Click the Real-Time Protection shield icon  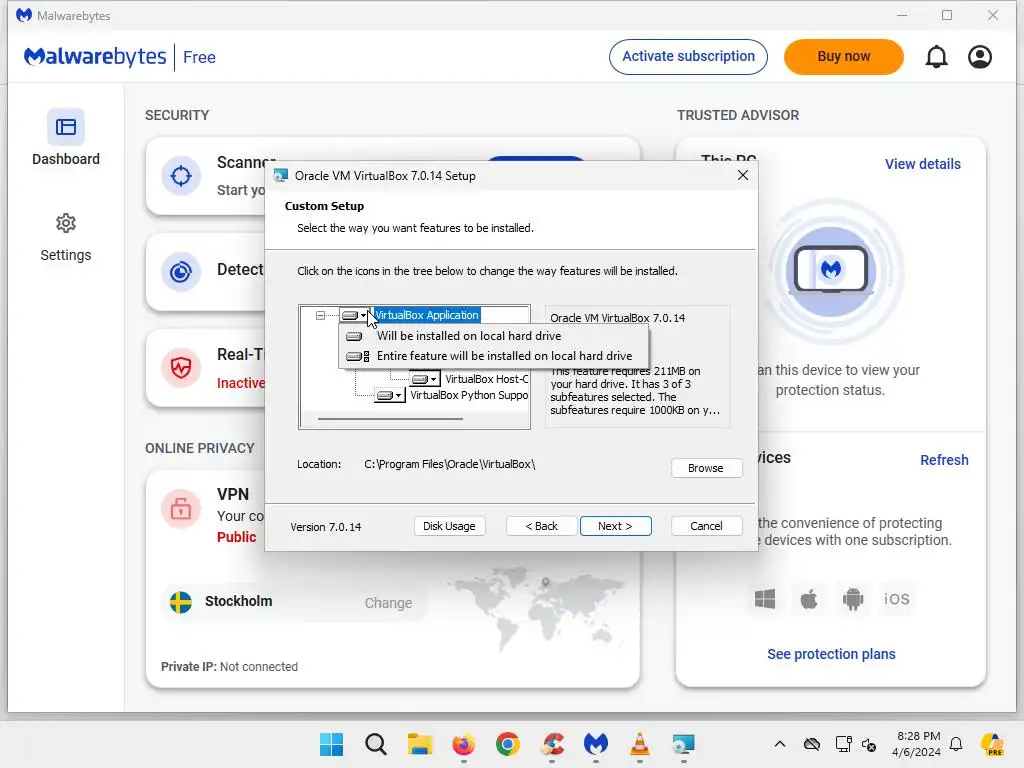[x=181, y=368]
